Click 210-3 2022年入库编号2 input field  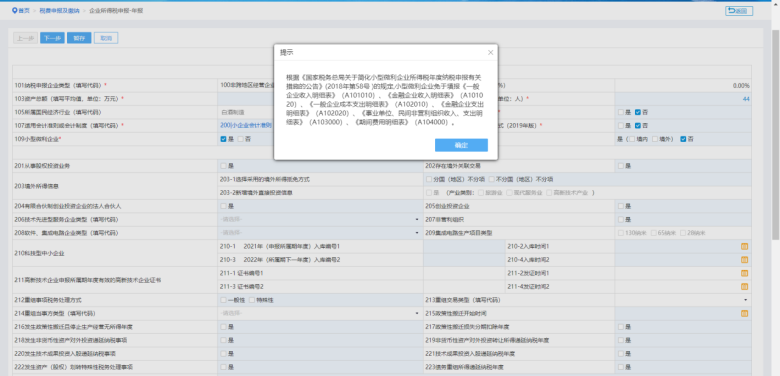click(x=464, y=260)
